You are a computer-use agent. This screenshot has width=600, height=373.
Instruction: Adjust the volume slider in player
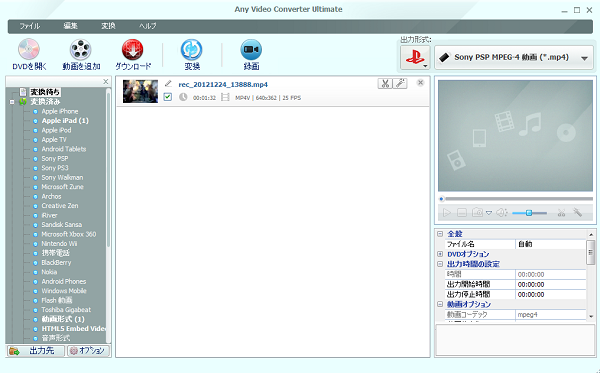coord(529,213)
